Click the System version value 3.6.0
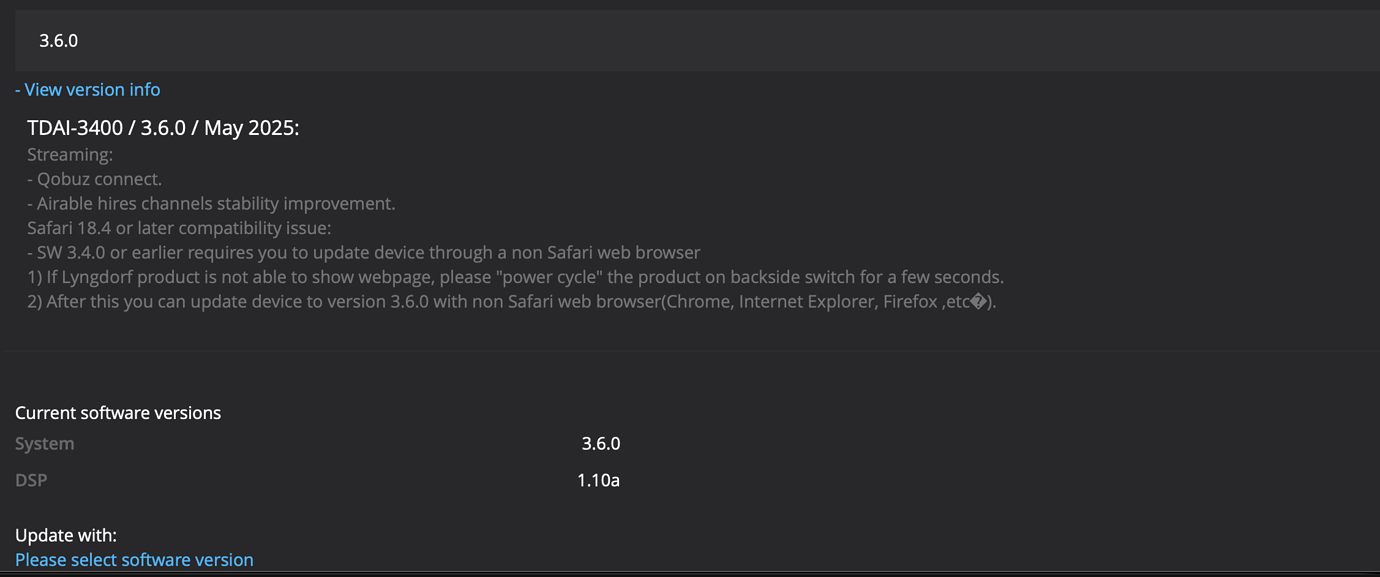The width and height of the screenshot is (1380, 577). click(601, 444)
